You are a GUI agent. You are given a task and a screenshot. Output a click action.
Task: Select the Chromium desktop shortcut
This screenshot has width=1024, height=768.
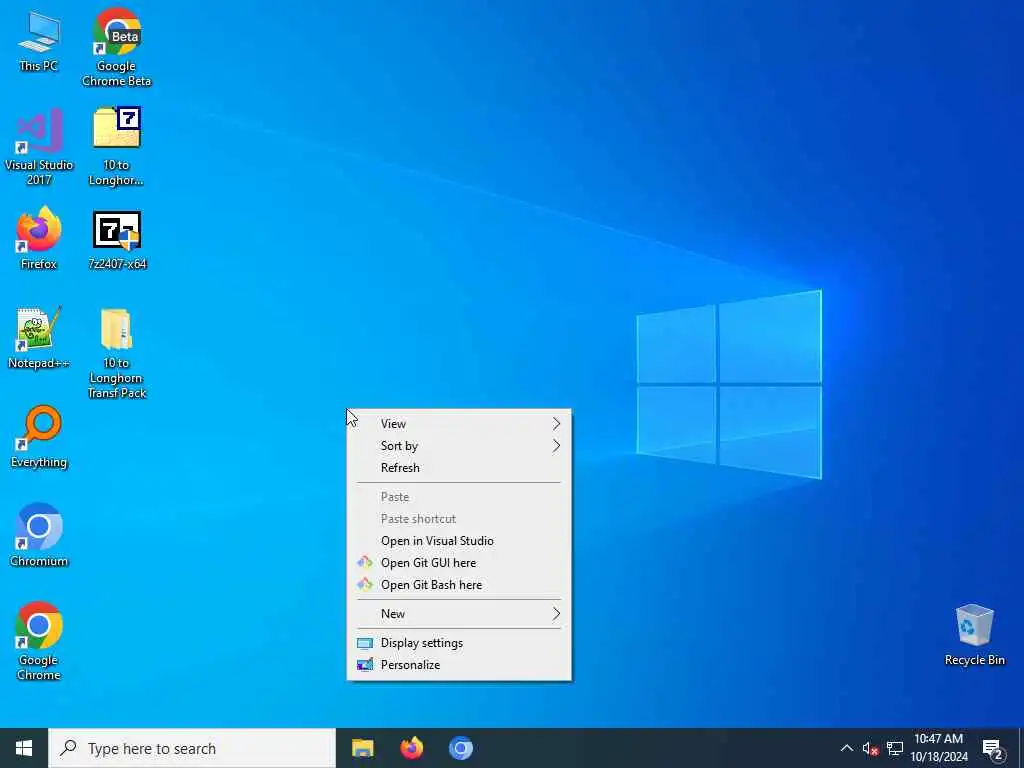click(39, 534)
